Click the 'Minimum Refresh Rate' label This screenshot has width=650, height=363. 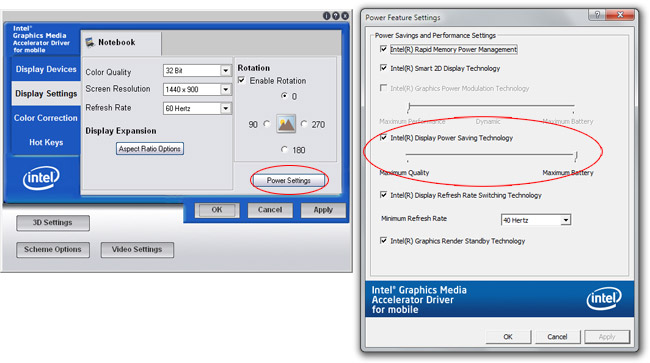click(414, 218)
